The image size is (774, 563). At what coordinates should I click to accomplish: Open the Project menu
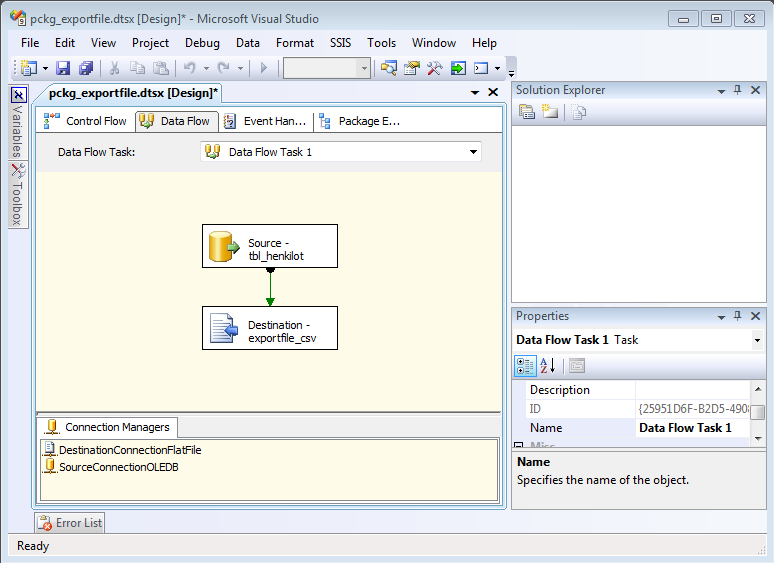tap(151, 43)
